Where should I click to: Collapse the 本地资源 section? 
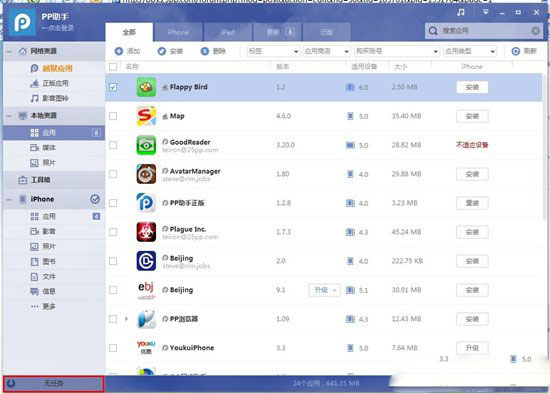click(9, 116)
